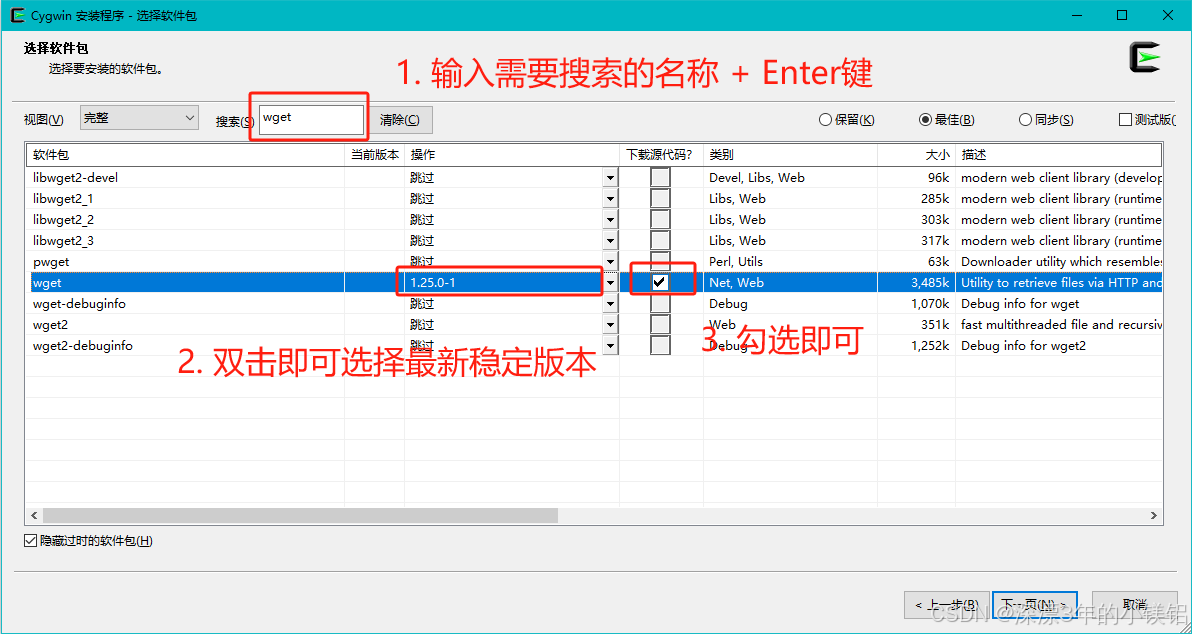The width and height of the screenshot is (1192, 634).
Task: Go back with the 上一步(B) button
Action: point(946,605)
